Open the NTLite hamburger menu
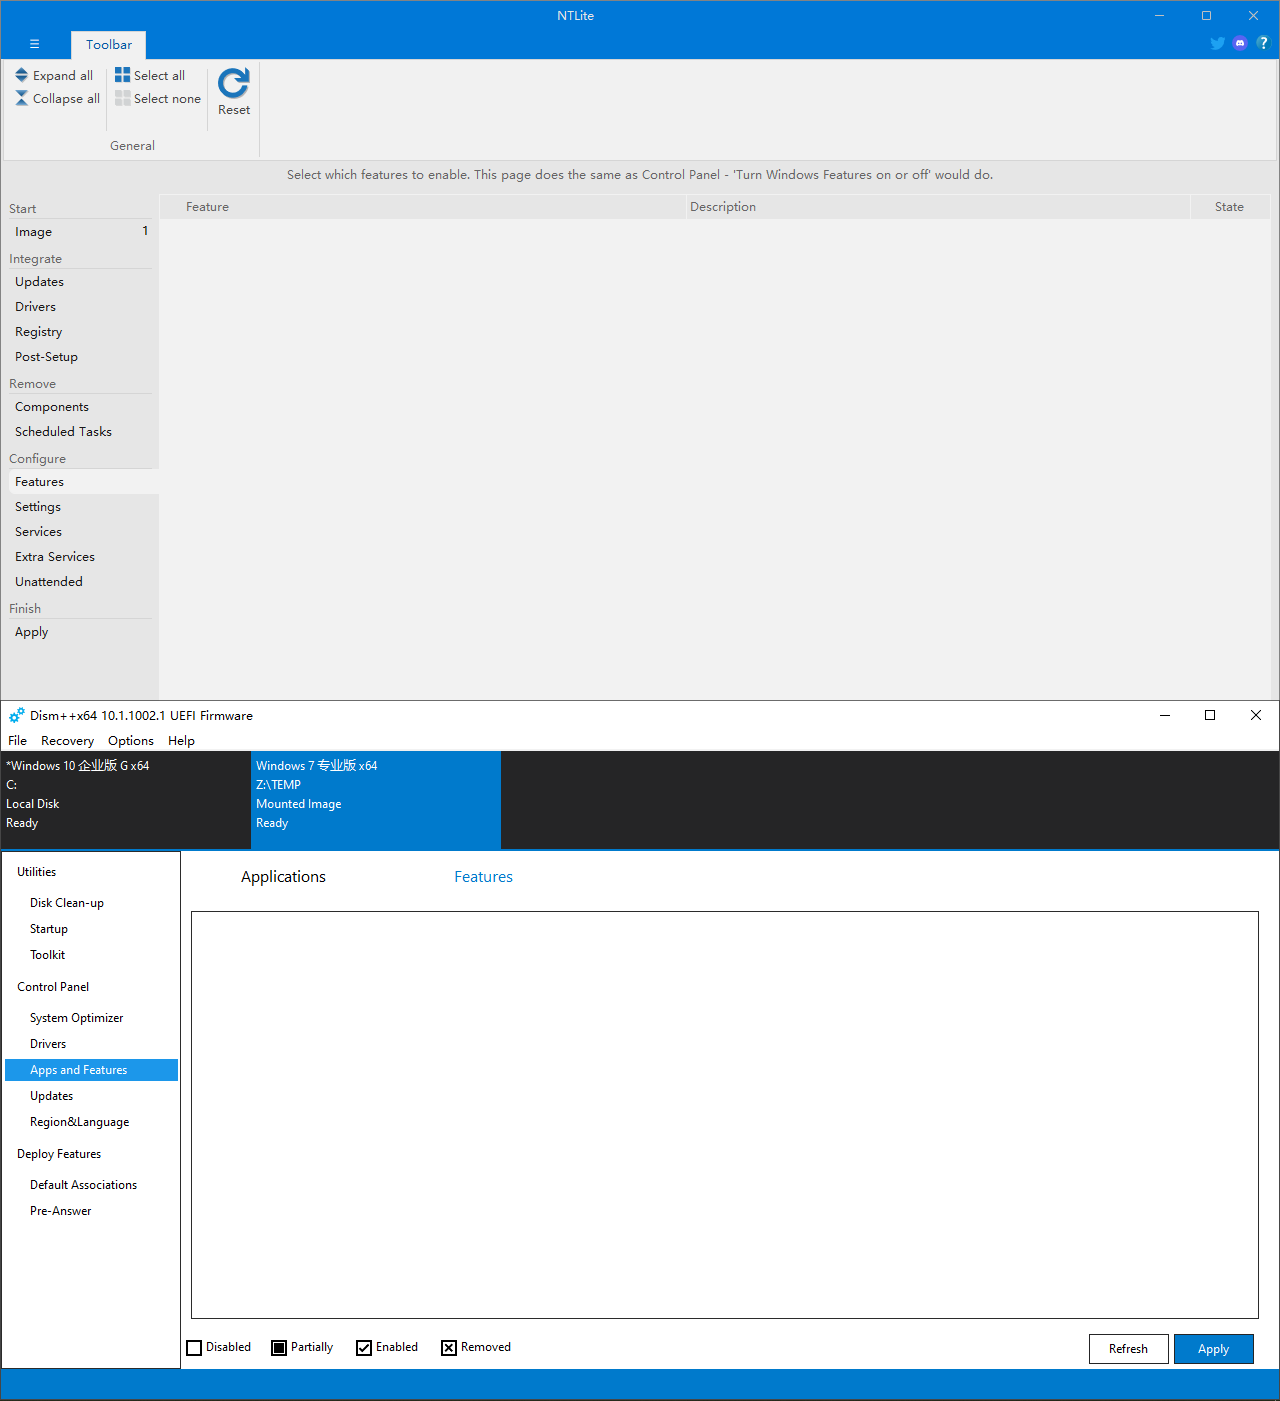Image resolution: width=1280 pixels, height=1401 pixels. click(34, 44)
